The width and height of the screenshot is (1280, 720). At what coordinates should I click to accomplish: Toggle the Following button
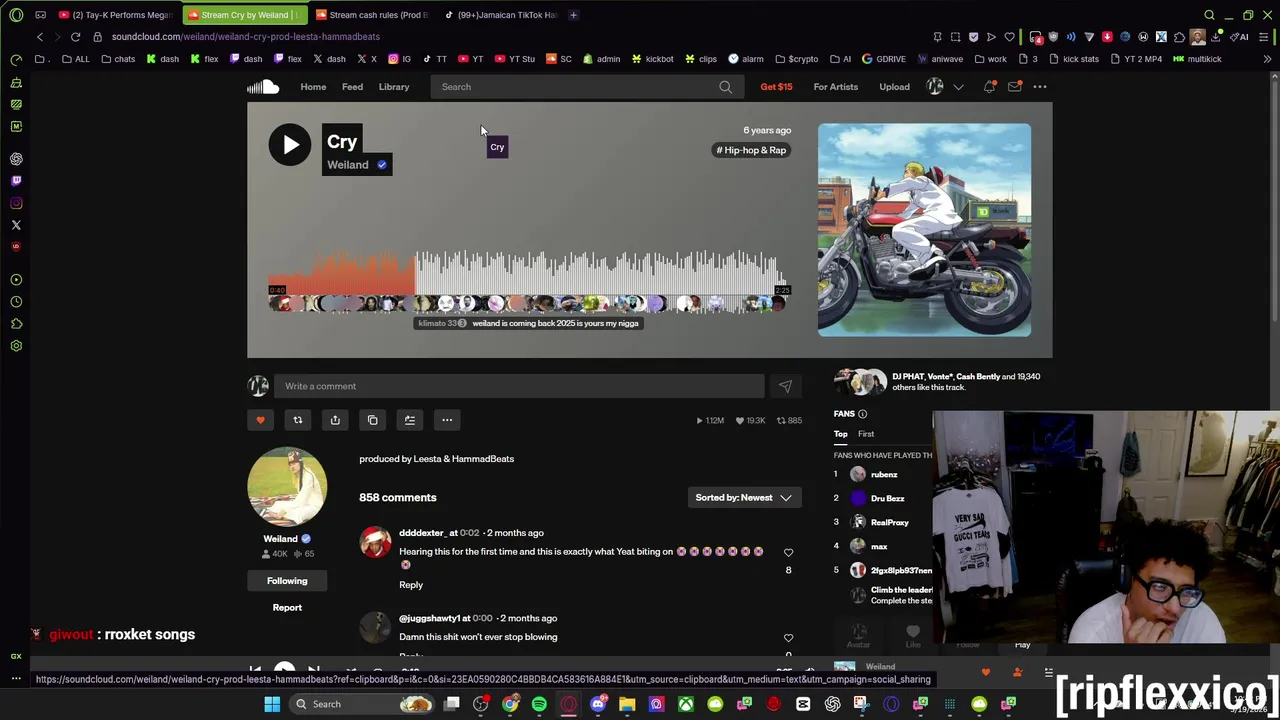click(x=287, y=581)
